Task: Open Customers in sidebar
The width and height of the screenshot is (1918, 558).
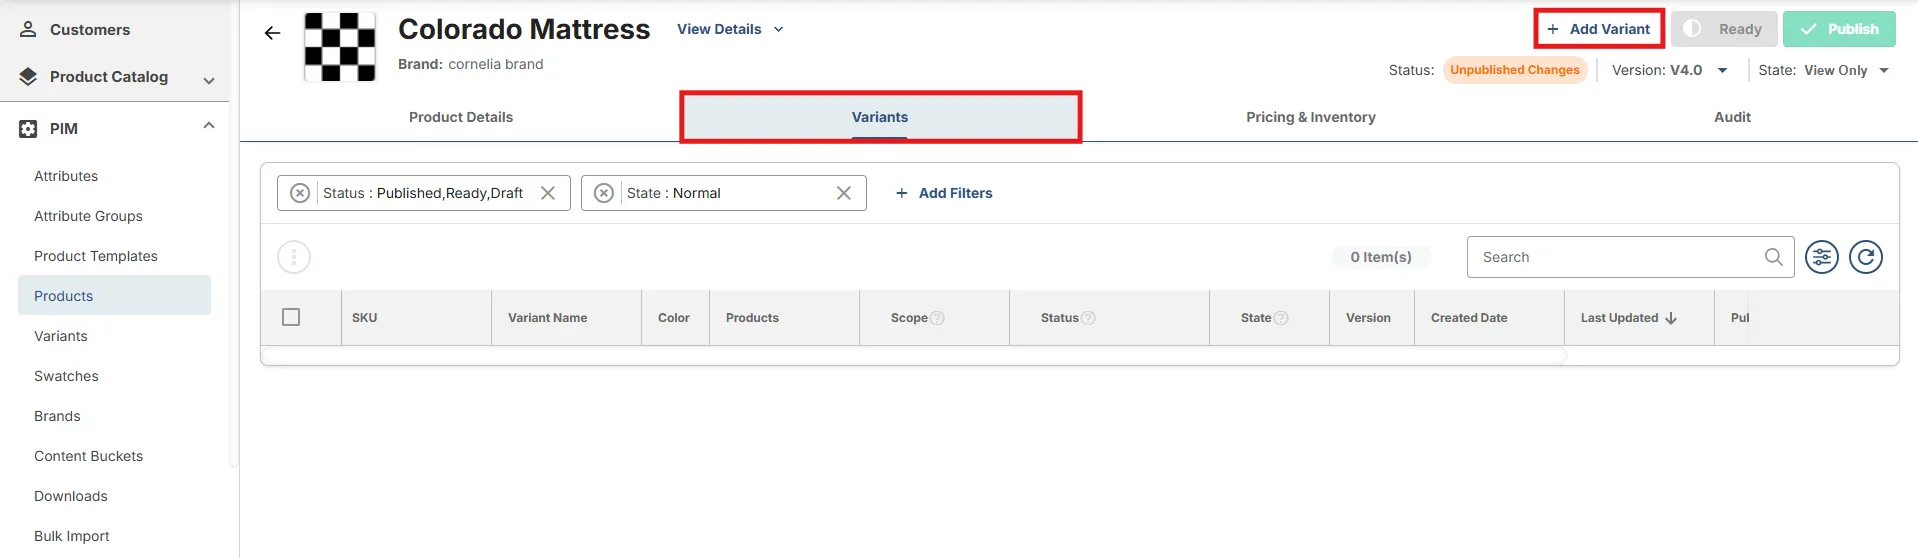Action: pos(90,30)
